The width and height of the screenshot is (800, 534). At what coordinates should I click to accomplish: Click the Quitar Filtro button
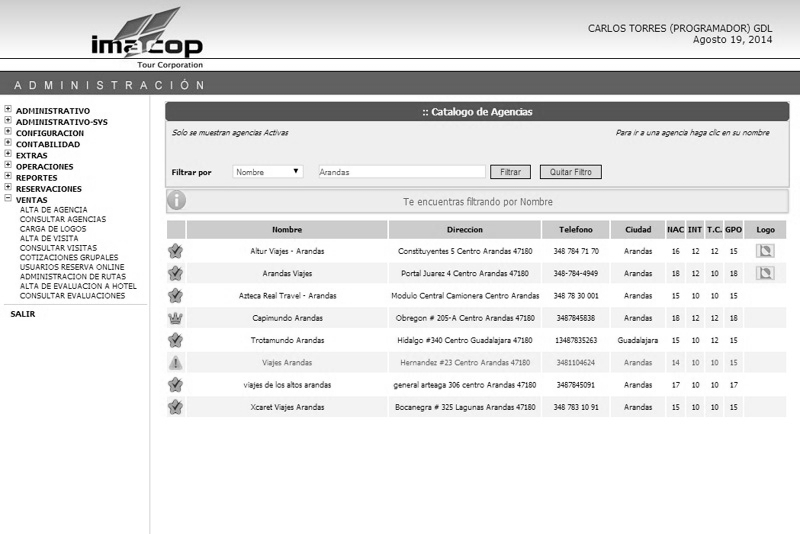tap(570, 172)
